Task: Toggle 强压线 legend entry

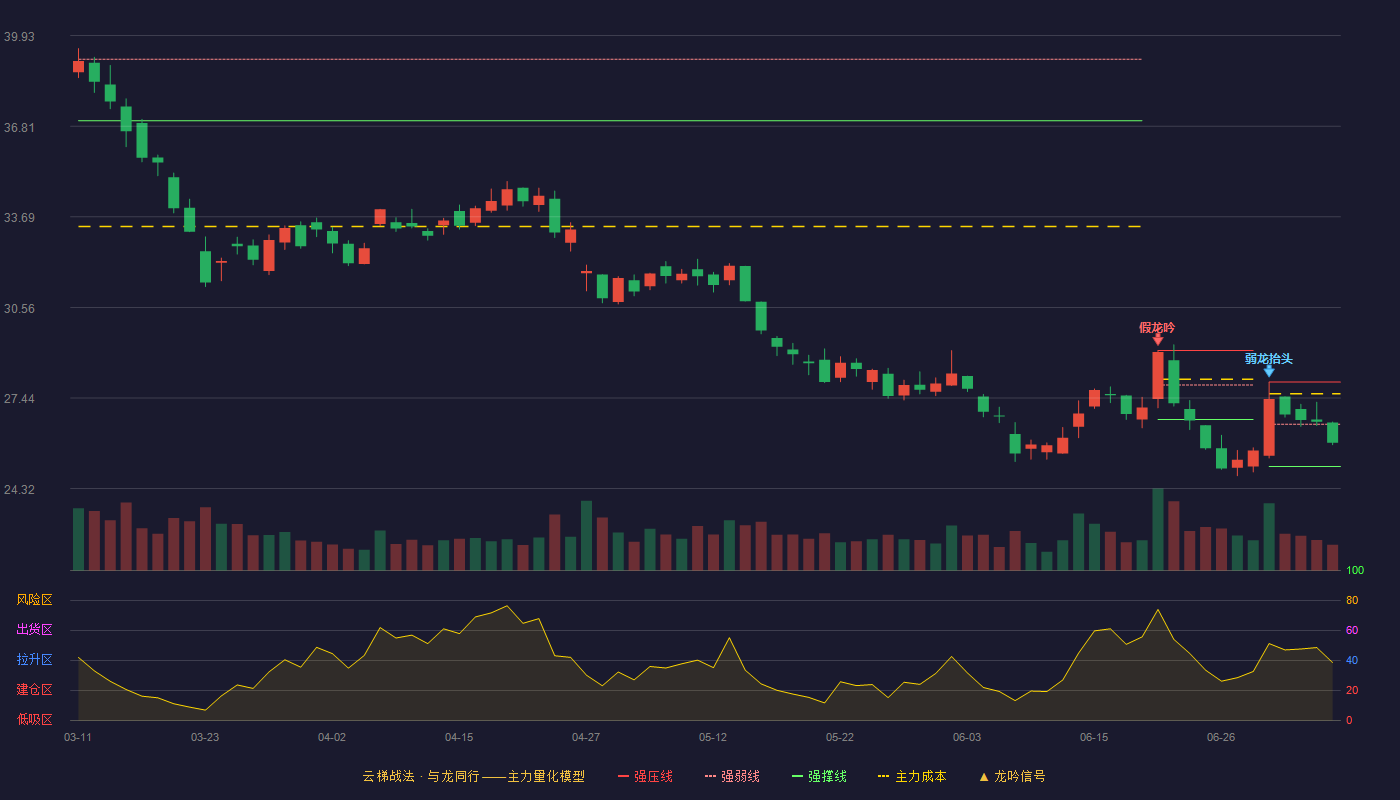Action: (645, 776)
